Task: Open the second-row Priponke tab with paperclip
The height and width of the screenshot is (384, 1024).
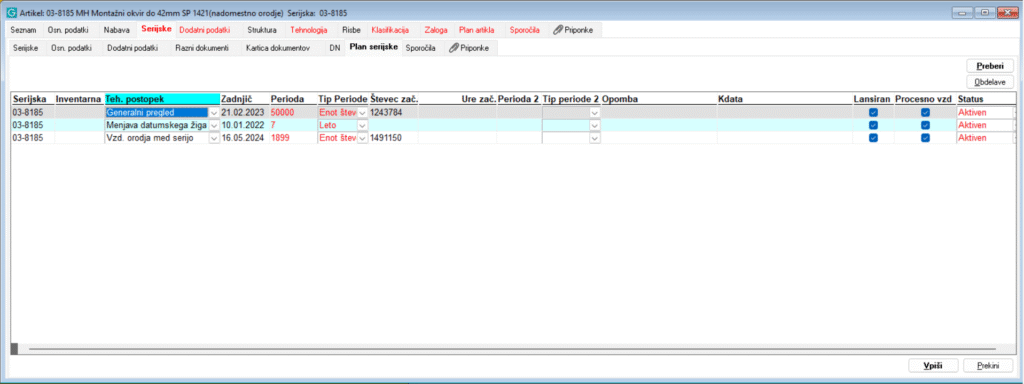Action: tap(470, 48)
